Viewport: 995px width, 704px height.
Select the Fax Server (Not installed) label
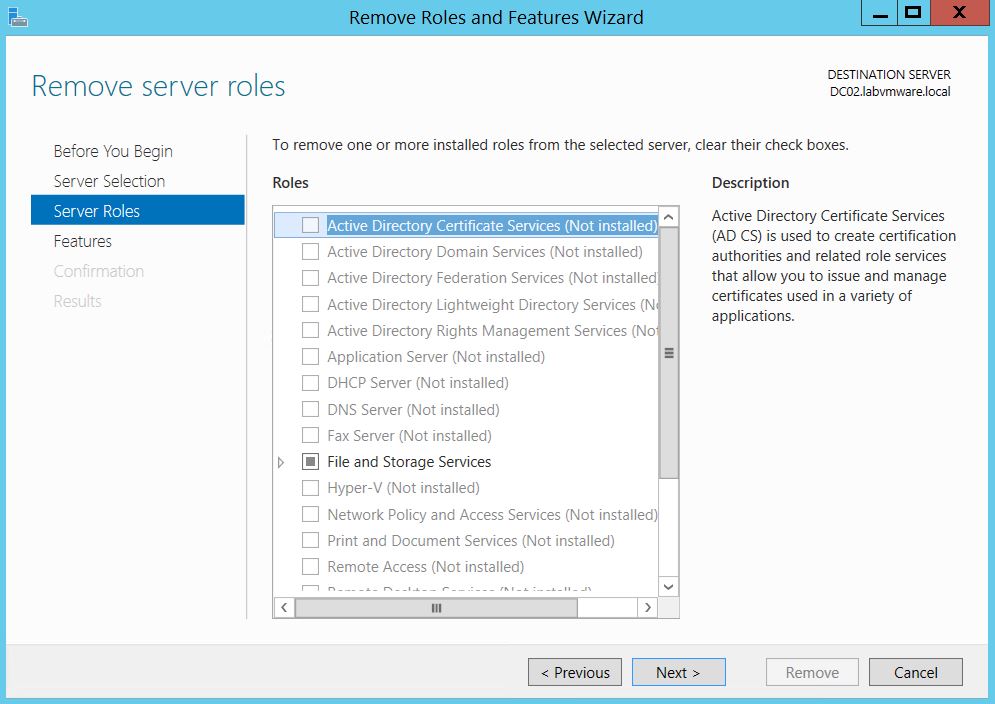pos(409,435)
